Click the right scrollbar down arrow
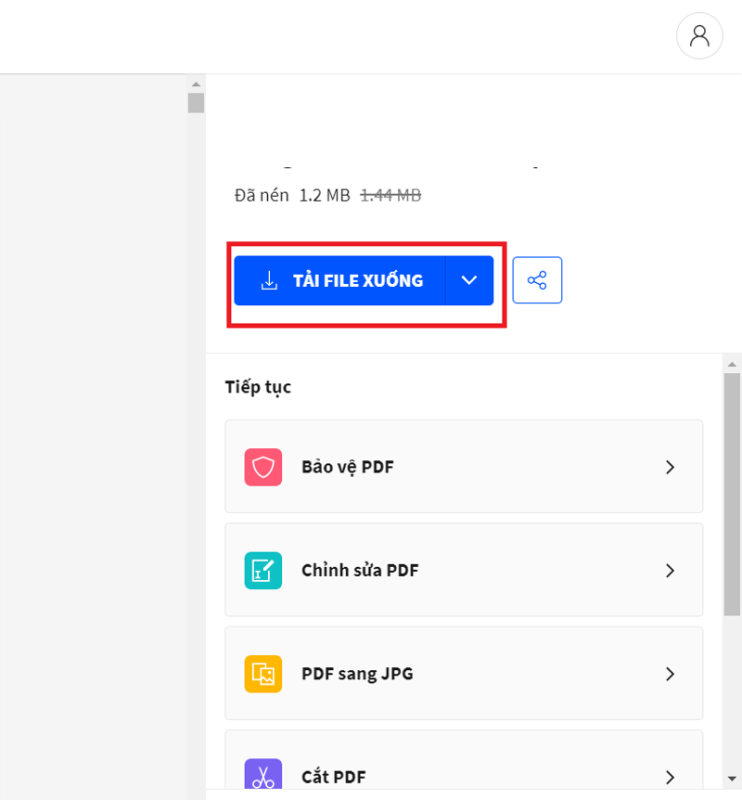742x800 pixels. [x=732, y=778]
